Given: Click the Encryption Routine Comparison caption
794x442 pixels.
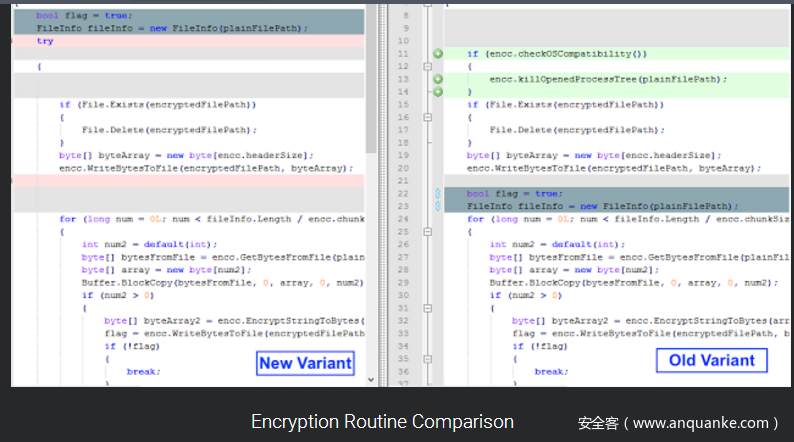Looking at the screenshot, I should (382, 422).
